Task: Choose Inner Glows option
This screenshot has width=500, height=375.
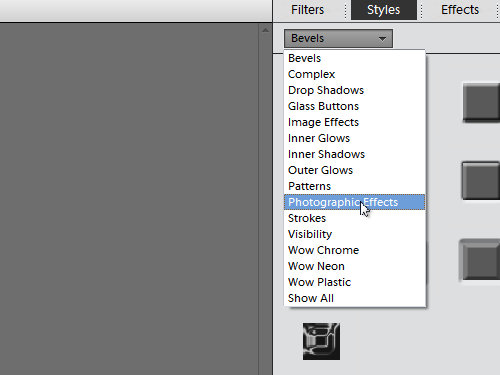Action: tap(354, 138)
